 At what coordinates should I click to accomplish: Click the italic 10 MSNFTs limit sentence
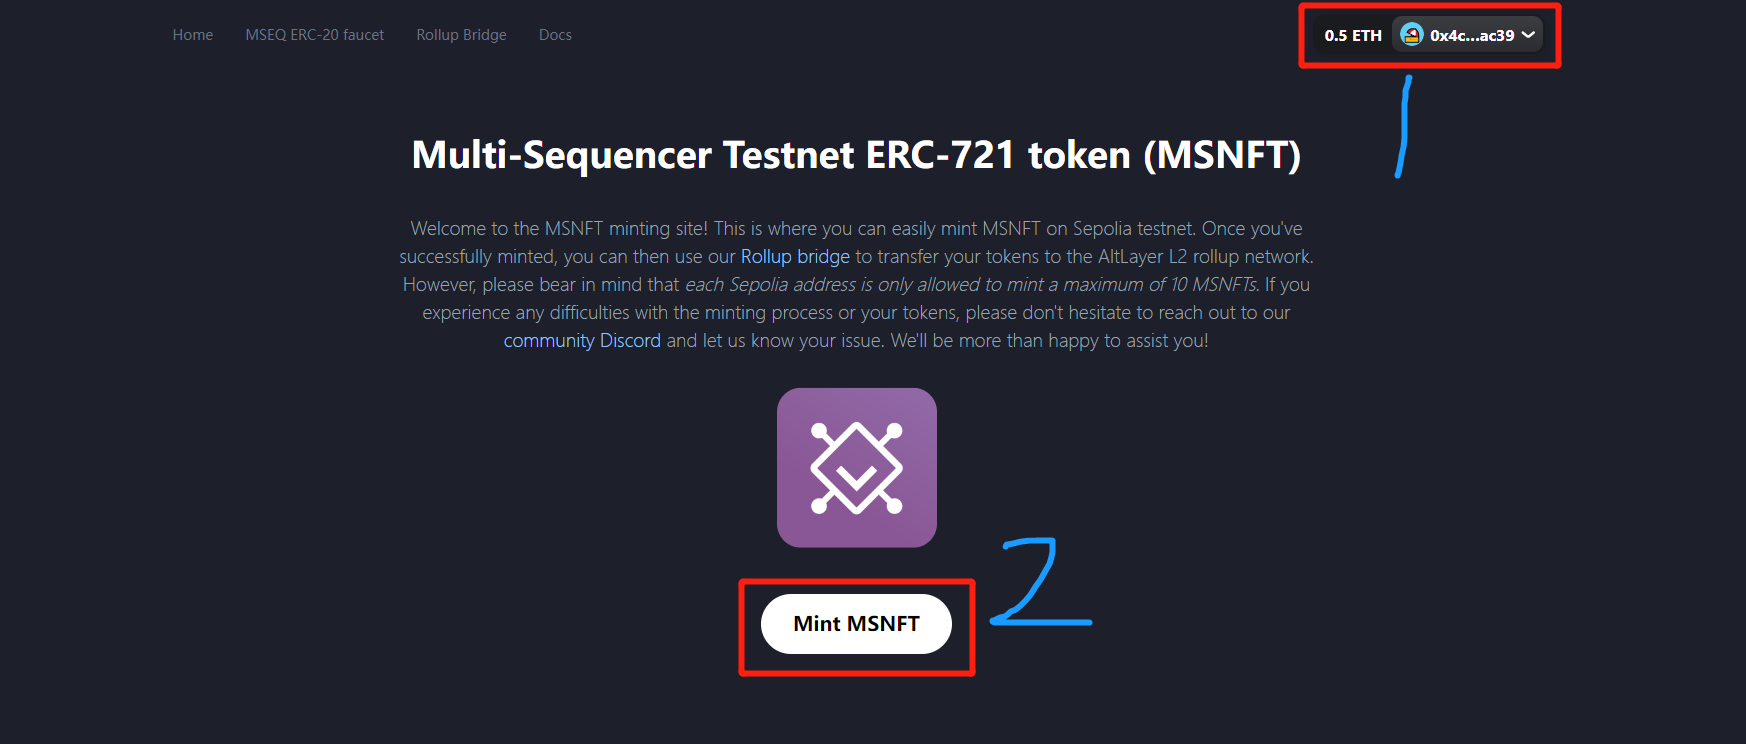(x=971, y=285)
